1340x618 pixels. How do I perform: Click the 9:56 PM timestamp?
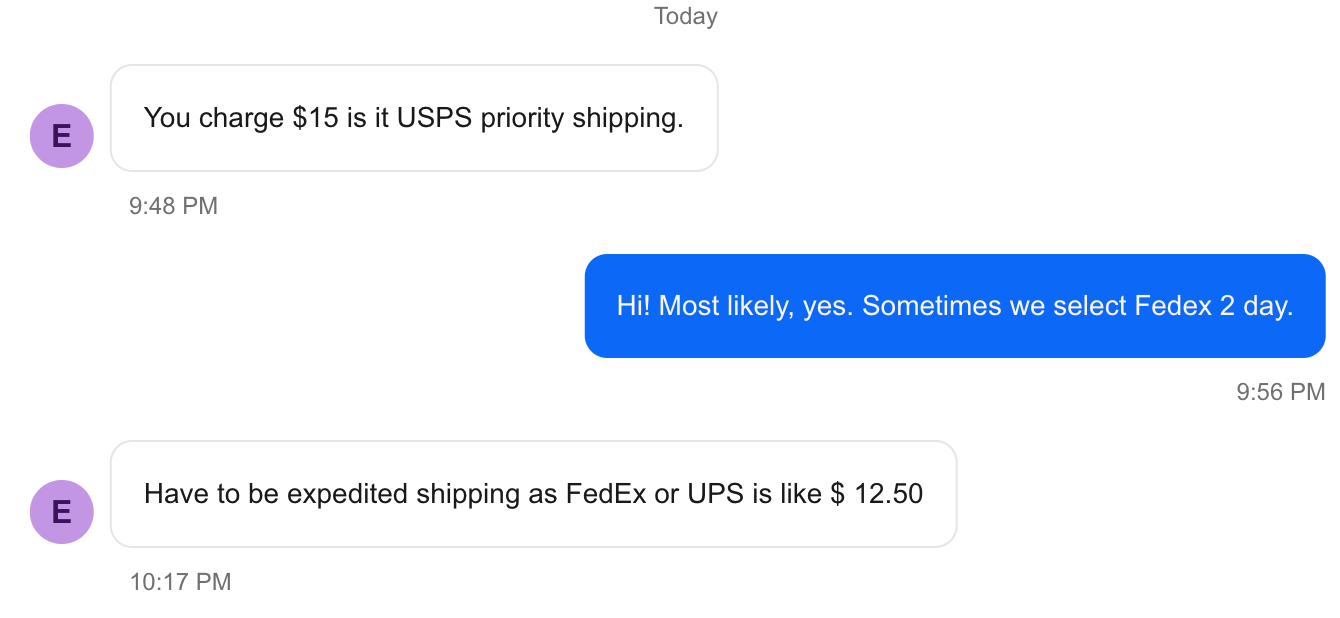pyautogui.click(x=1280, y=392)
